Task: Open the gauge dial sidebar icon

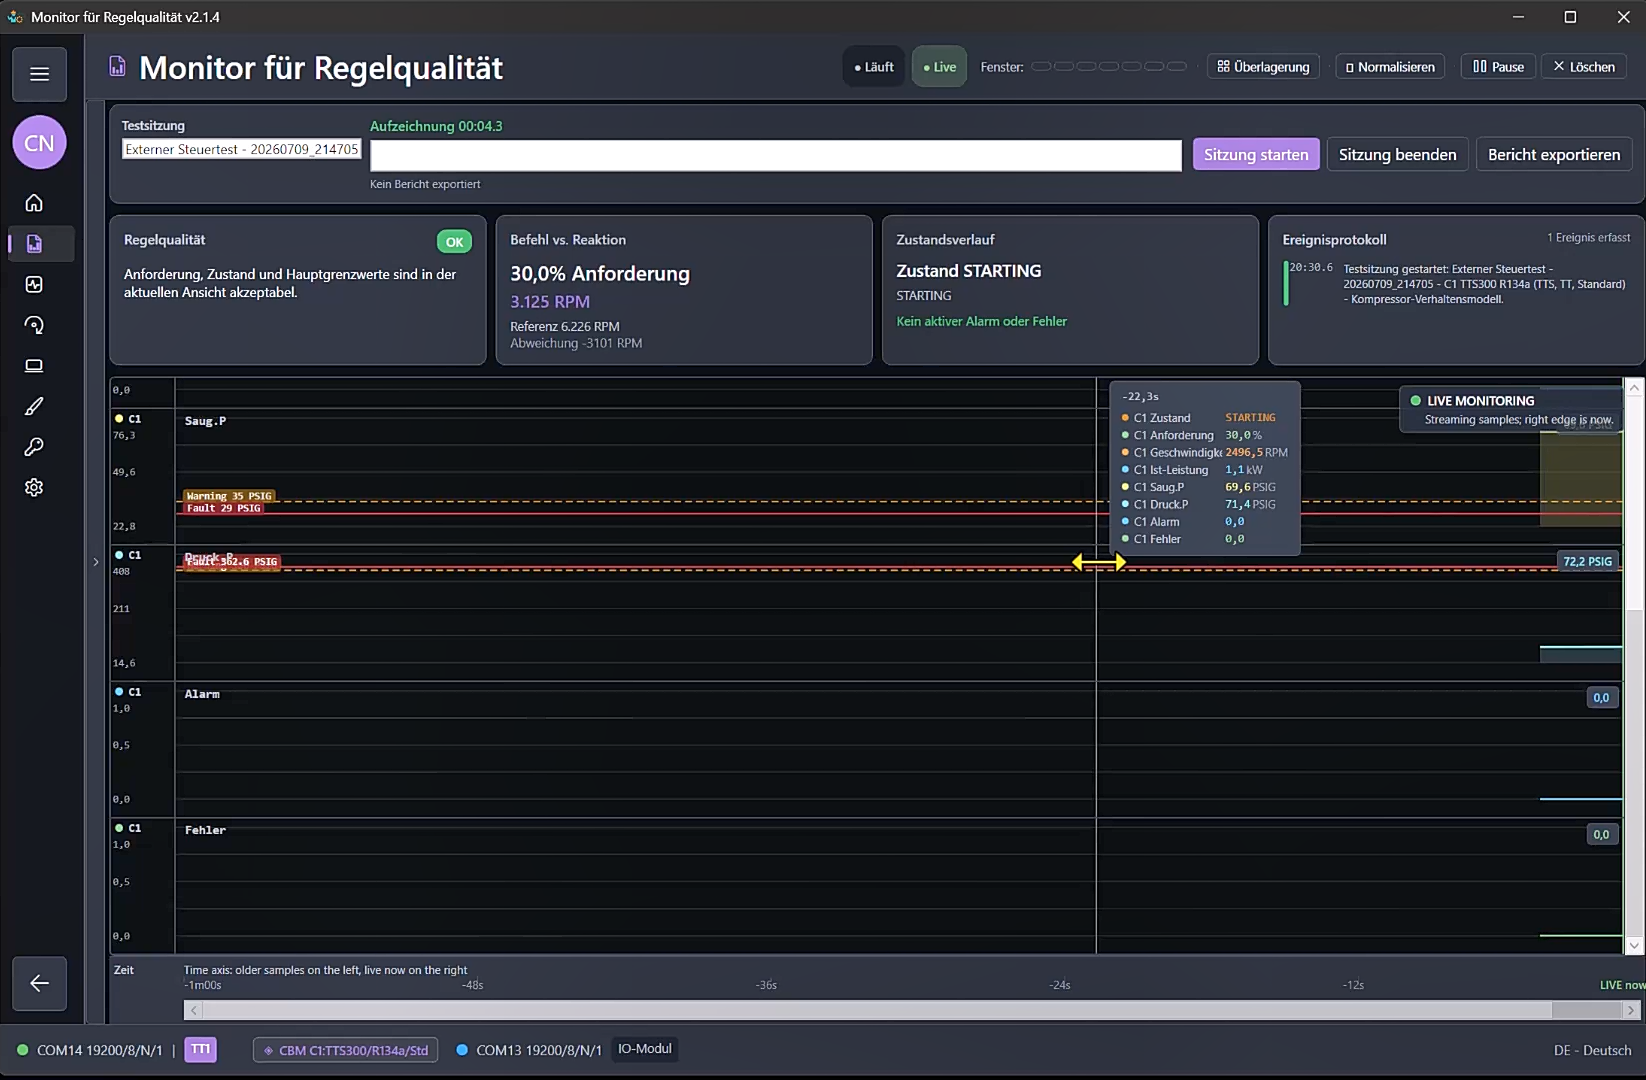Action: tap(34, 325)
